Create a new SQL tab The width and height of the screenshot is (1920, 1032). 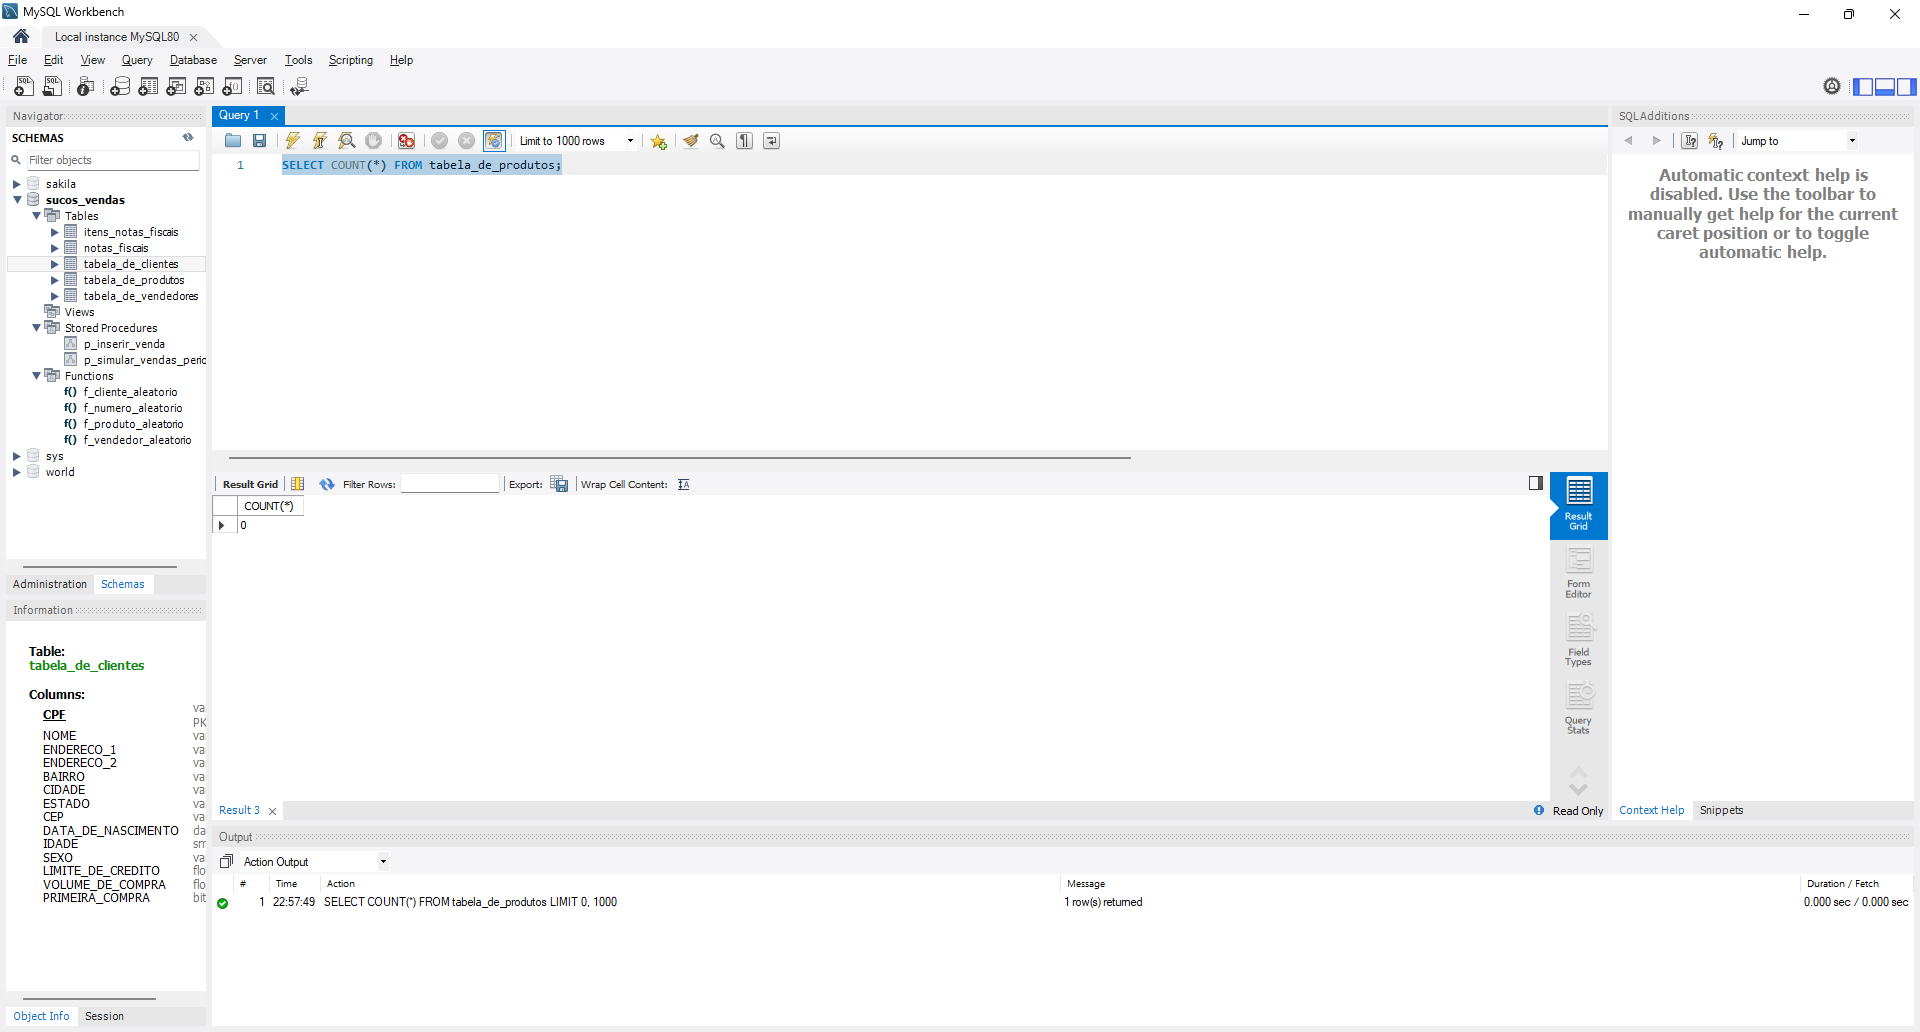(24, 87)
